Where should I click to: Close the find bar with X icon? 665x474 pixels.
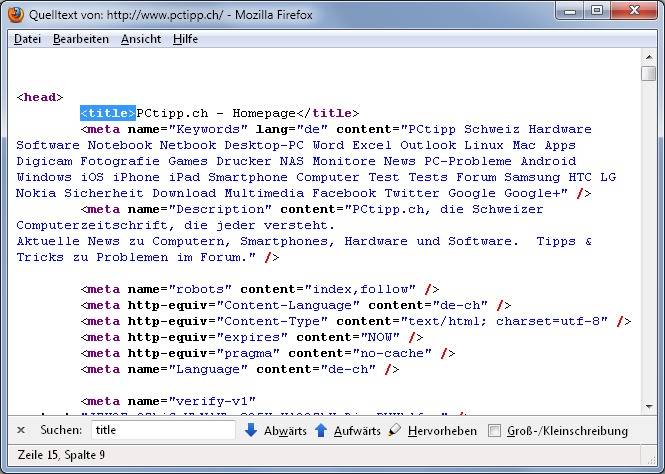(x=21, y=430)
